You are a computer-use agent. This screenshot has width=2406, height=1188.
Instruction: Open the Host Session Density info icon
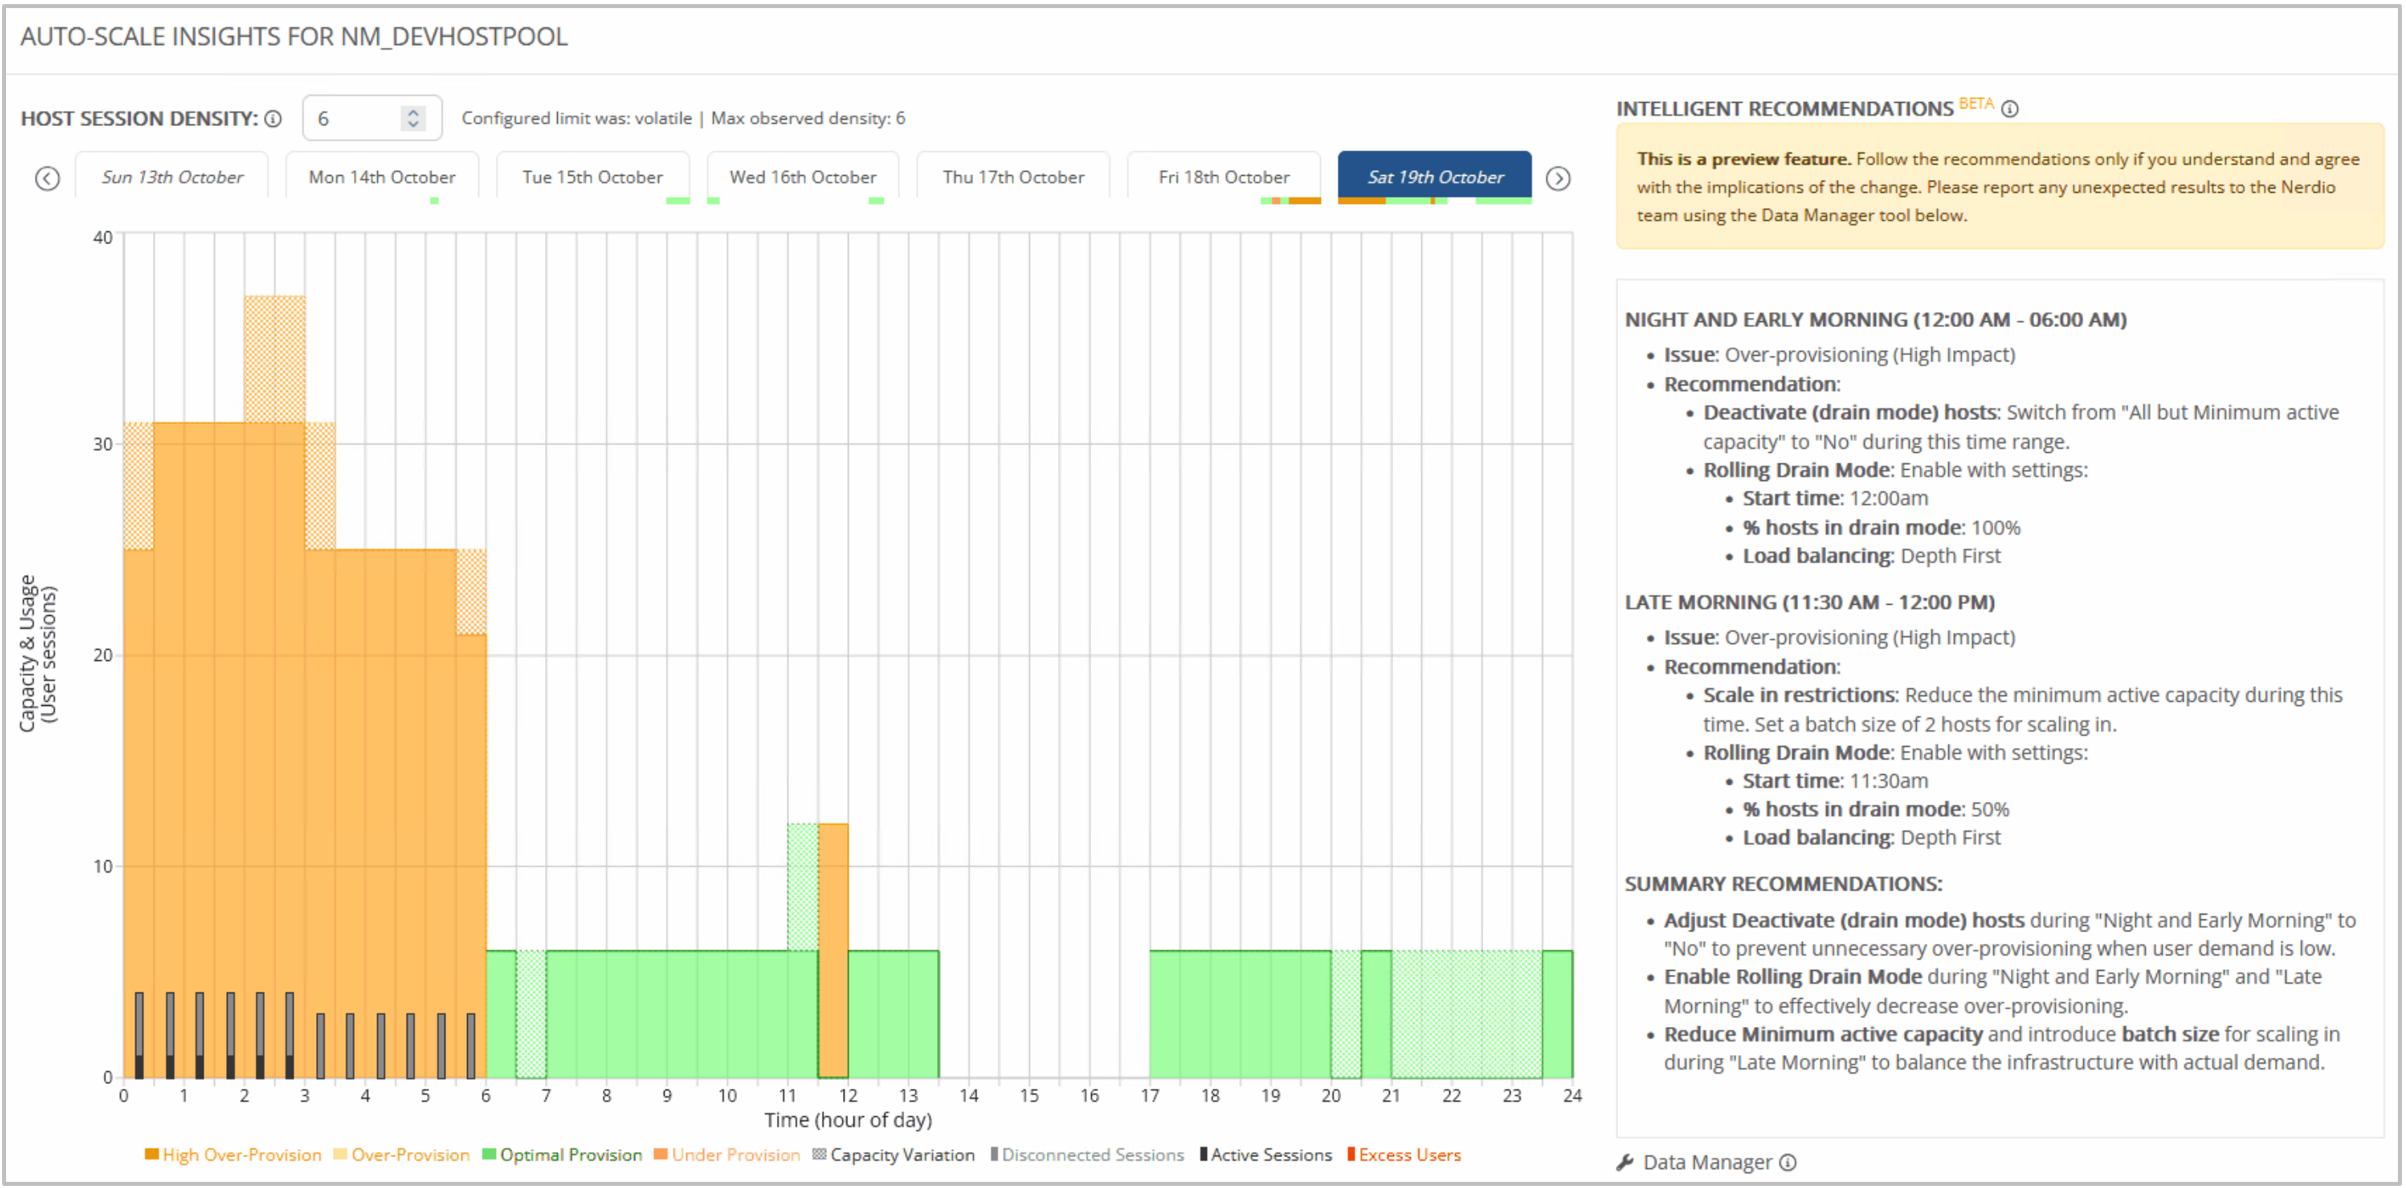[x=273, y=119]
